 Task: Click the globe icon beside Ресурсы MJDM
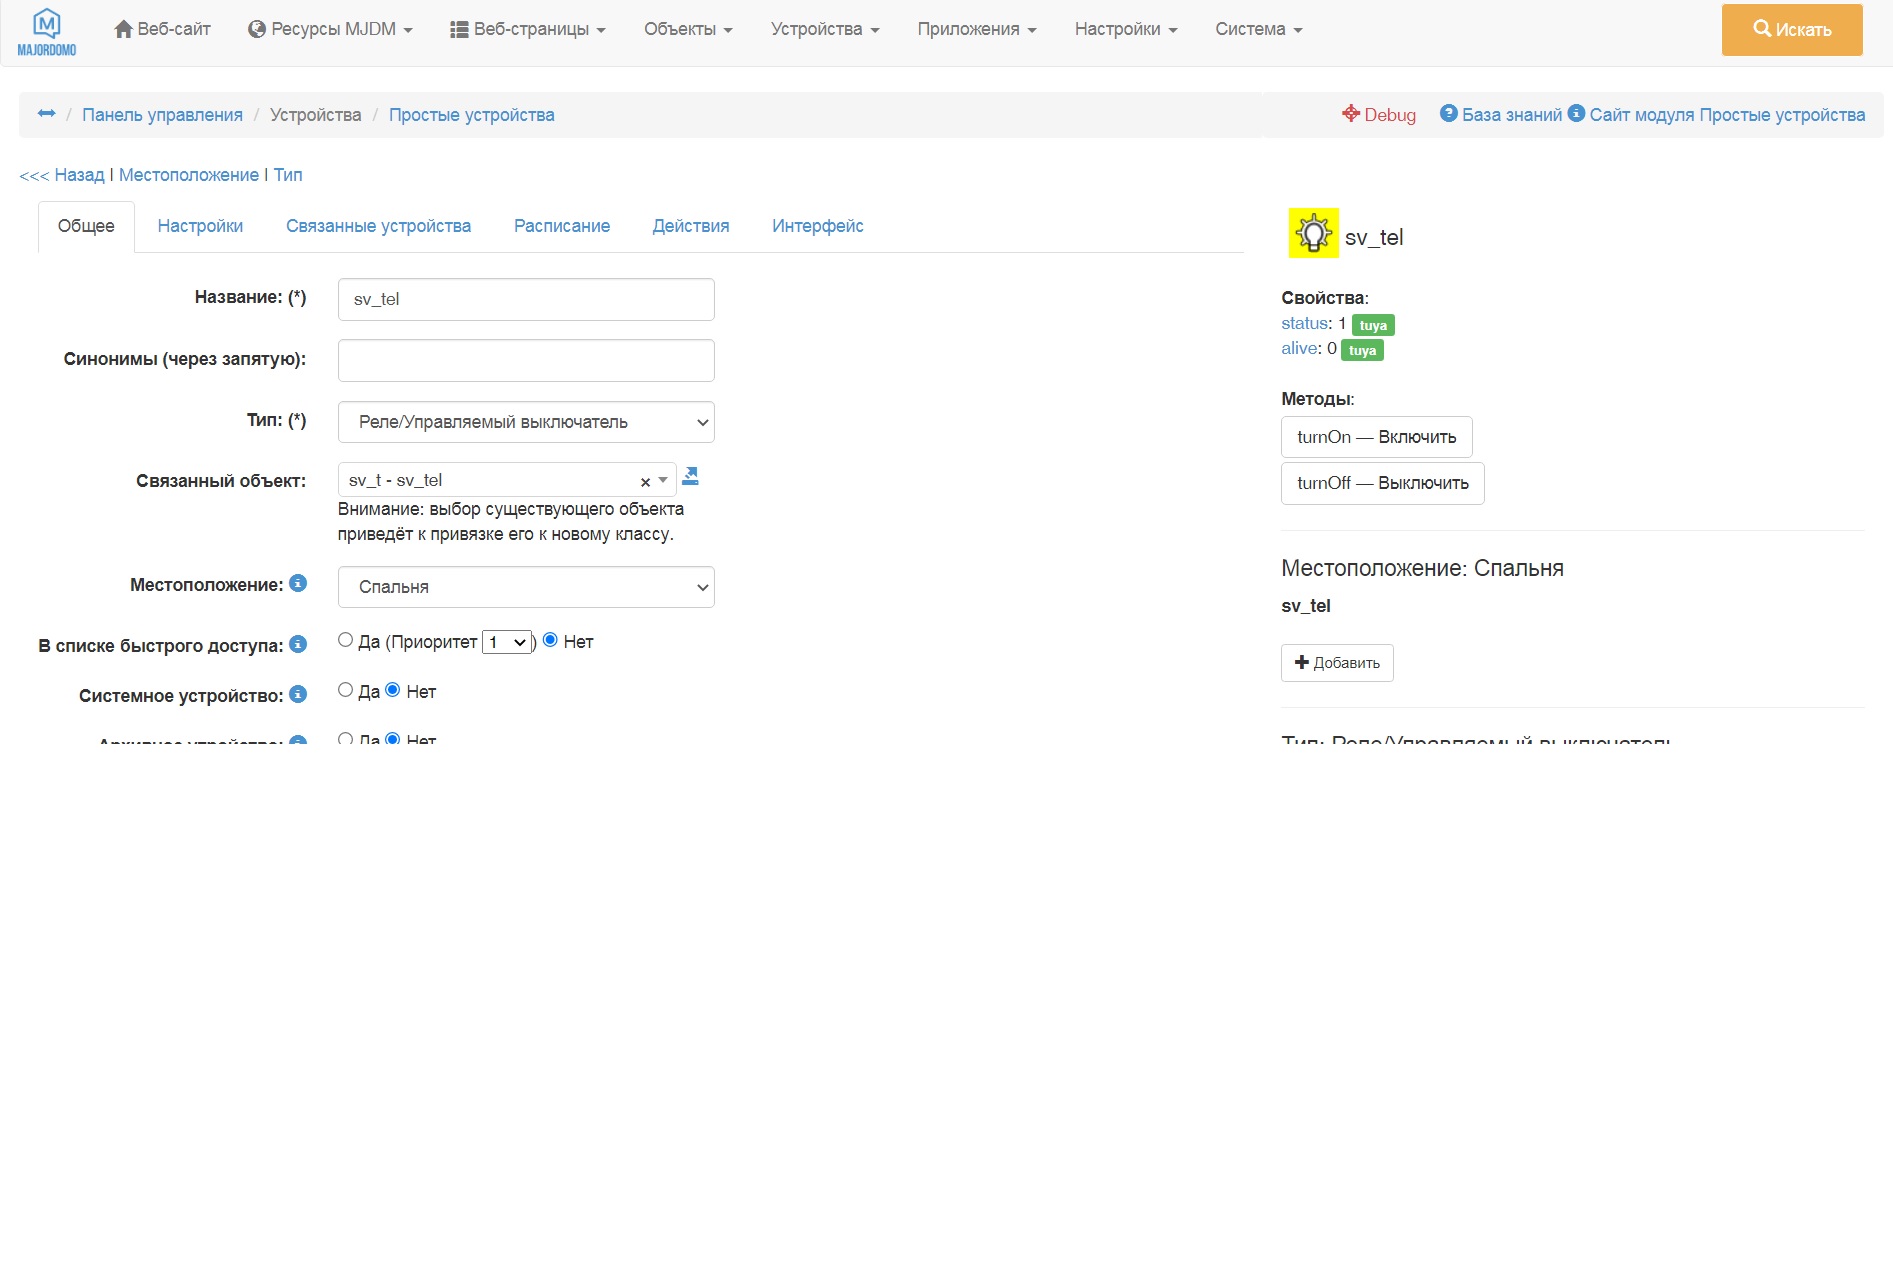(x=257, y=30)
